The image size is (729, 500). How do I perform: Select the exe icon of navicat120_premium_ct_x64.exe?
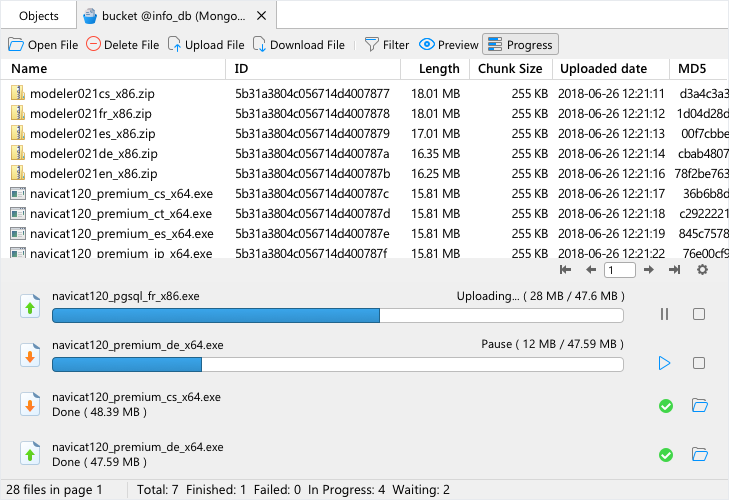[18, 213]
